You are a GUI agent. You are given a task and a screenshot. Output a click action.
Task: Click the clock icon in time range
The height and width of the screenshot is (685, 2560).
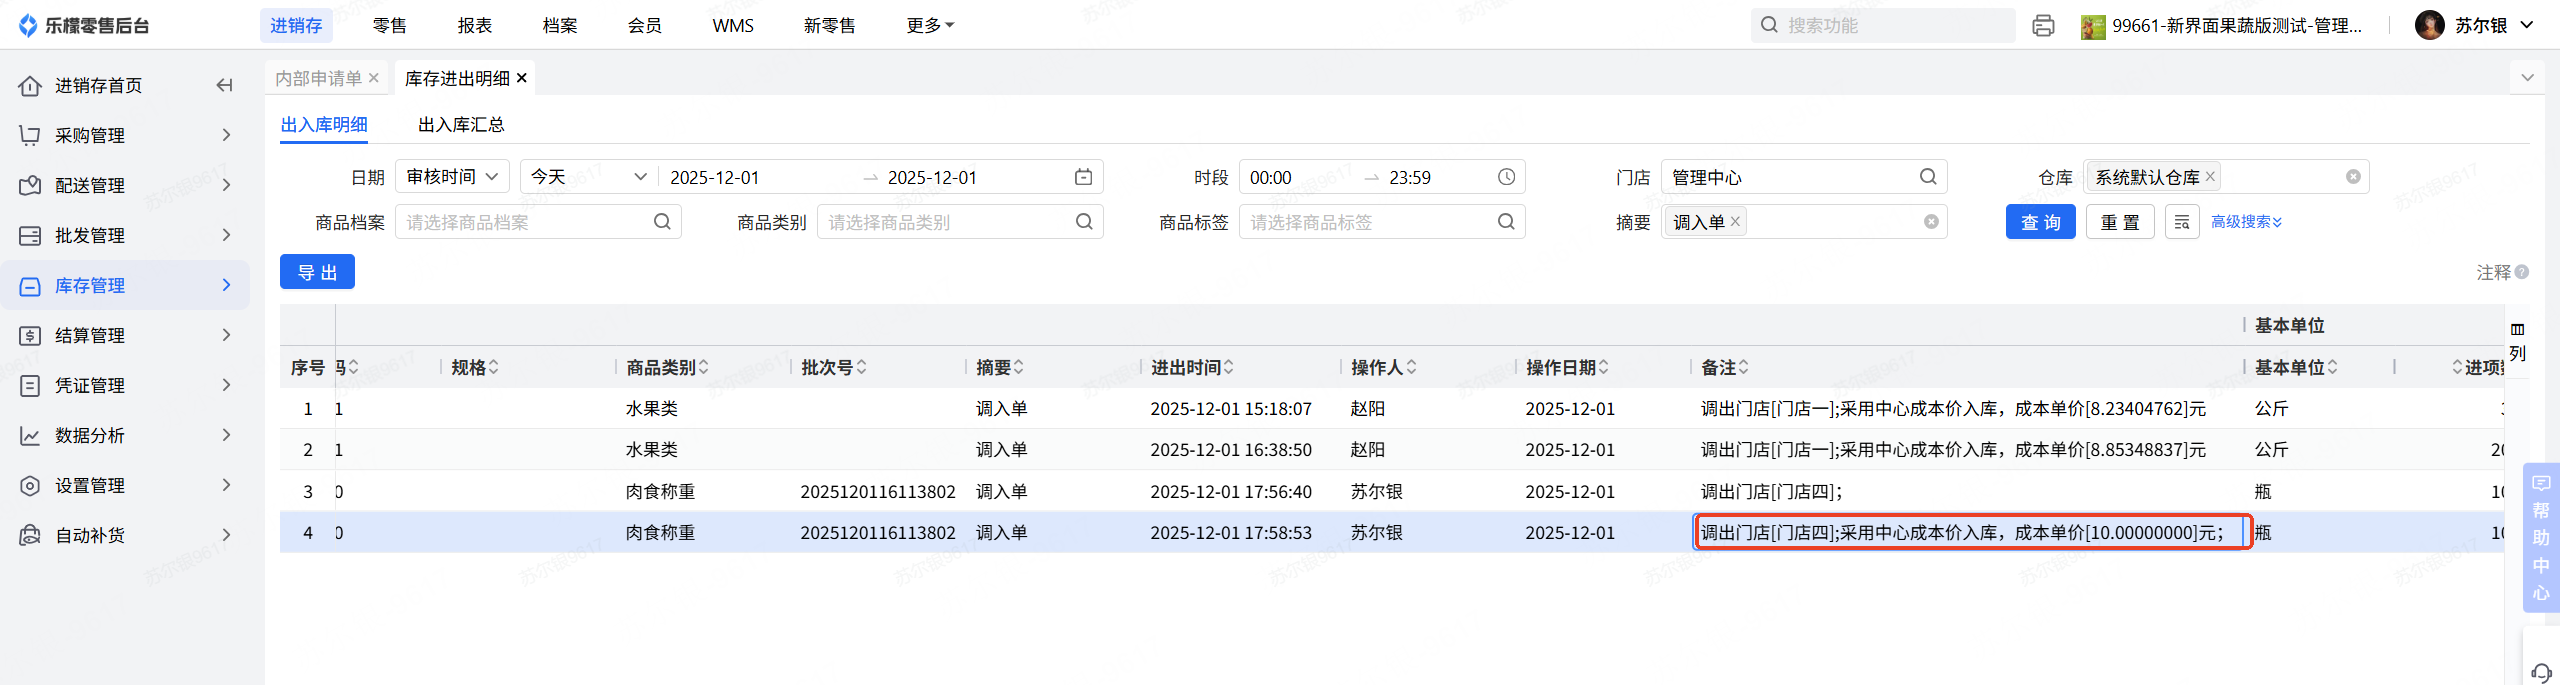click(1506, 177)
